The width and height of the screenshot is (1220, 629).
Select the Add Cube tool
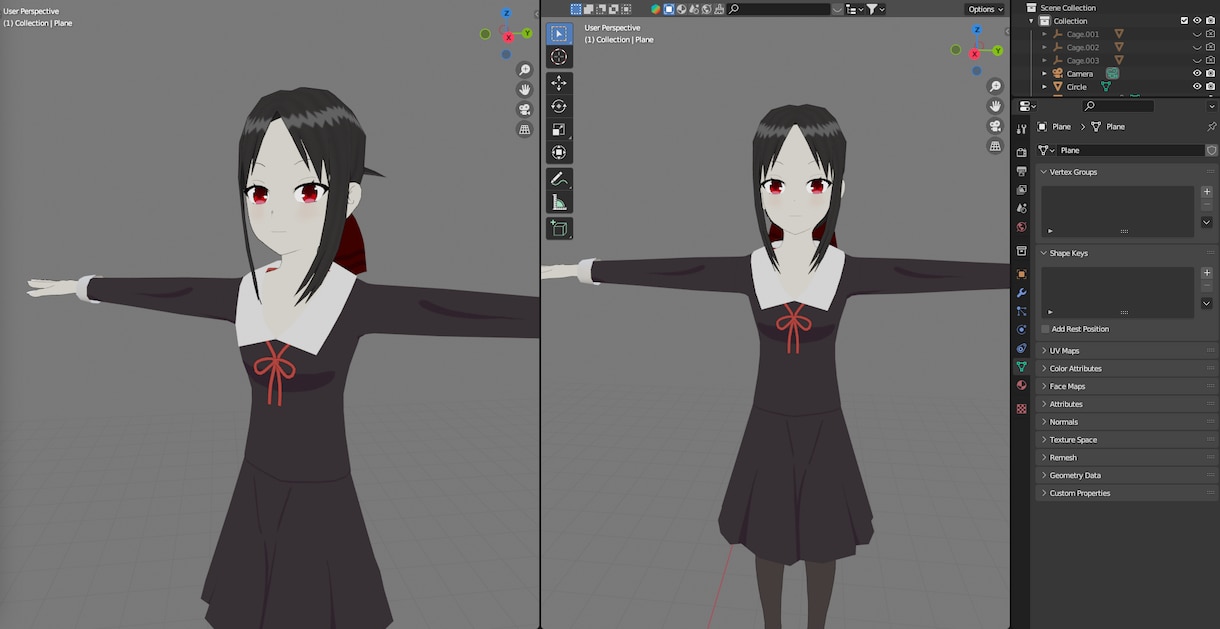tap(559, 229)
